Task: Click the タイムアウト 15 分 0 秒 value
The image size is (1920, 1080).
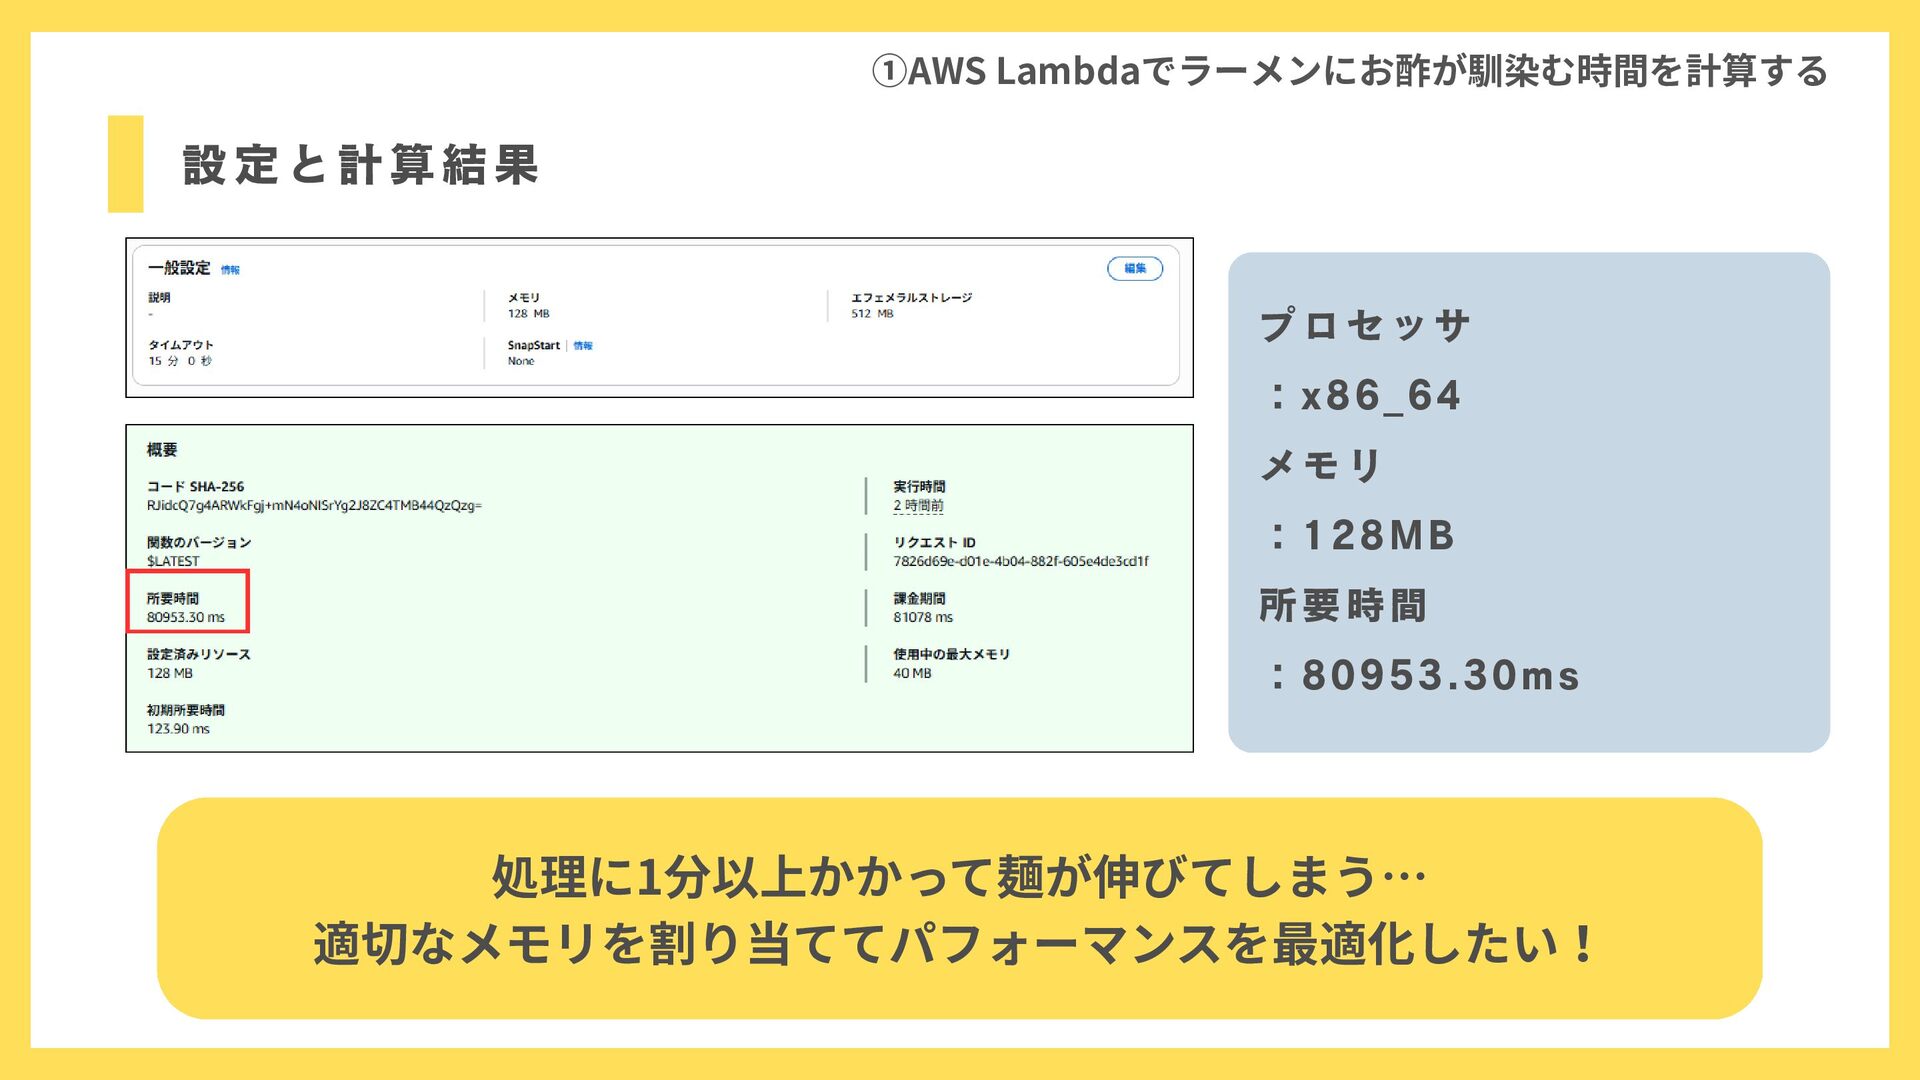Action: coord(180,361)
